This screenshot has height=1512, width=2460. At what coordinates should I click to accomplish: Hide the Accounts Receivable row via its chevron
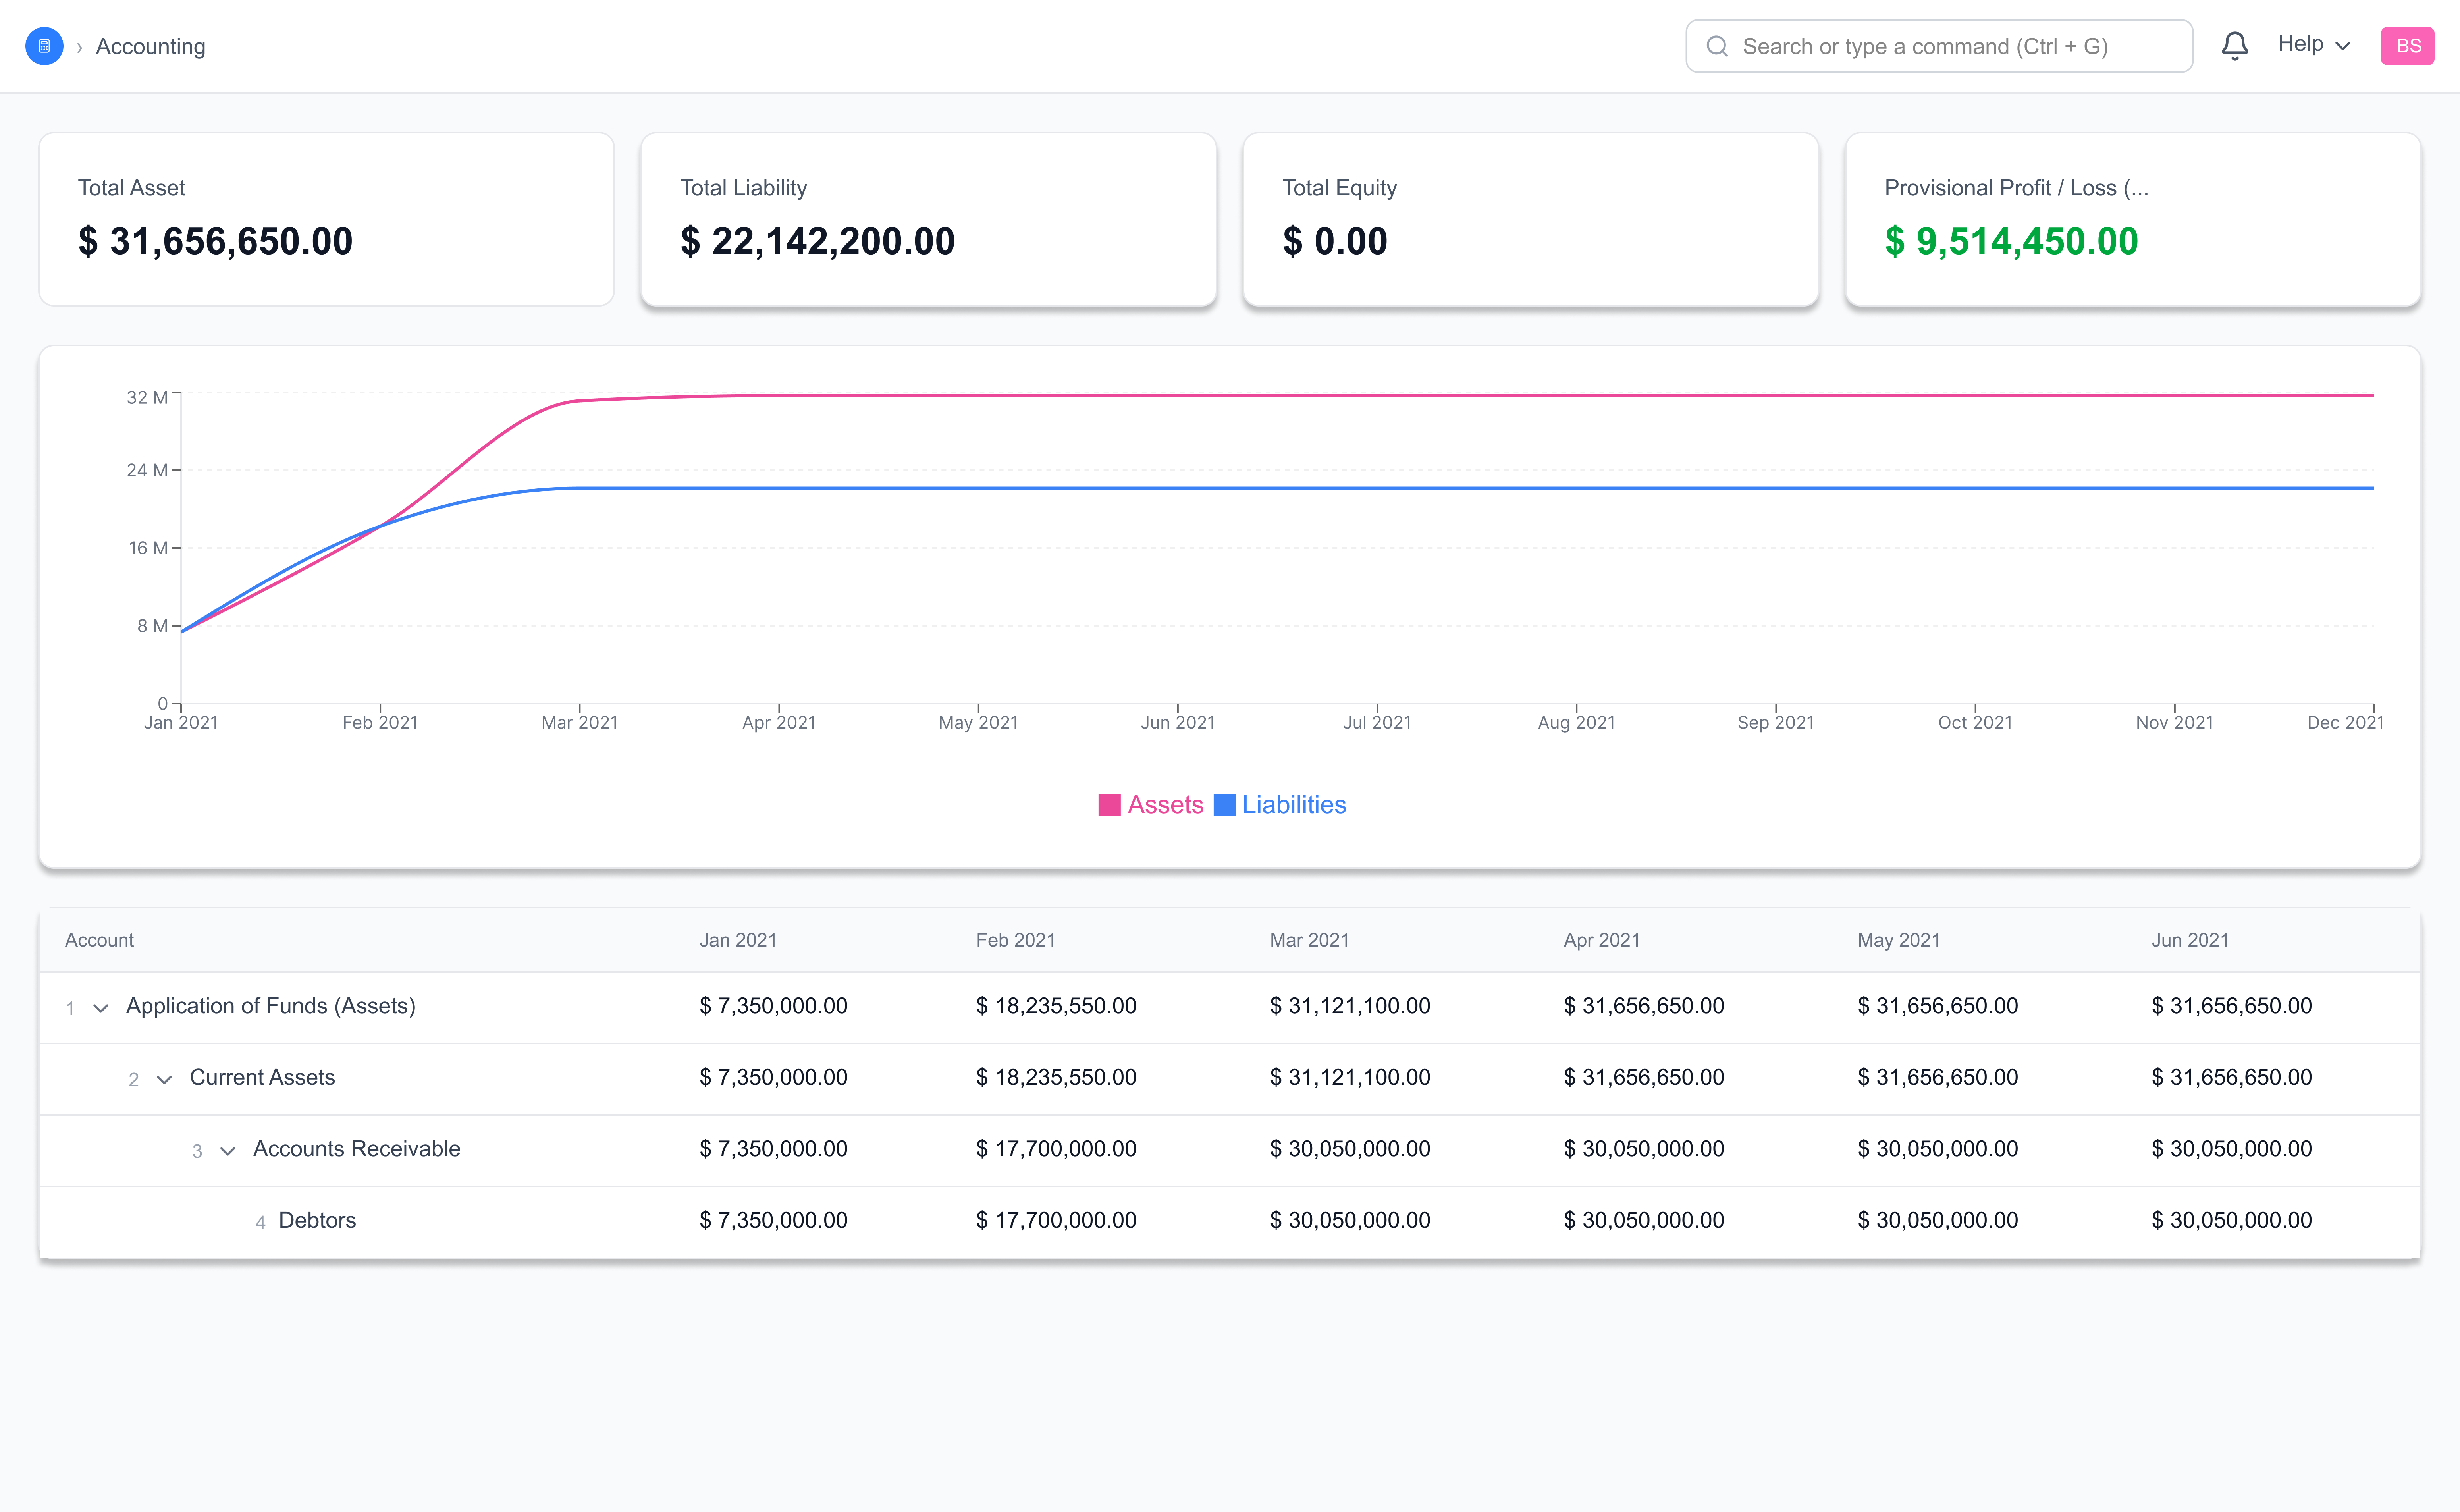point(227,1150)
